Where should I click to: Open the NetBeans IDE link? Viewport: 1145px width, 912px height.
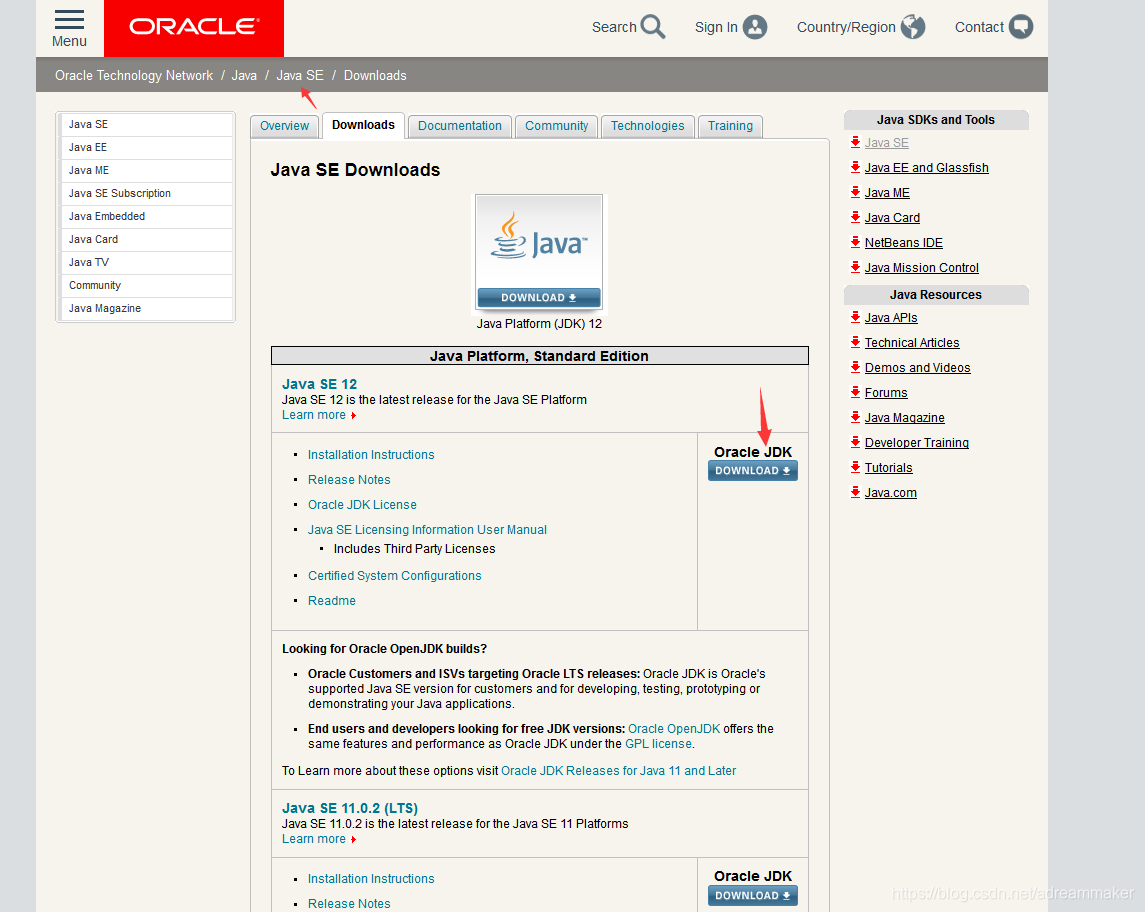(x=904, y=242)
